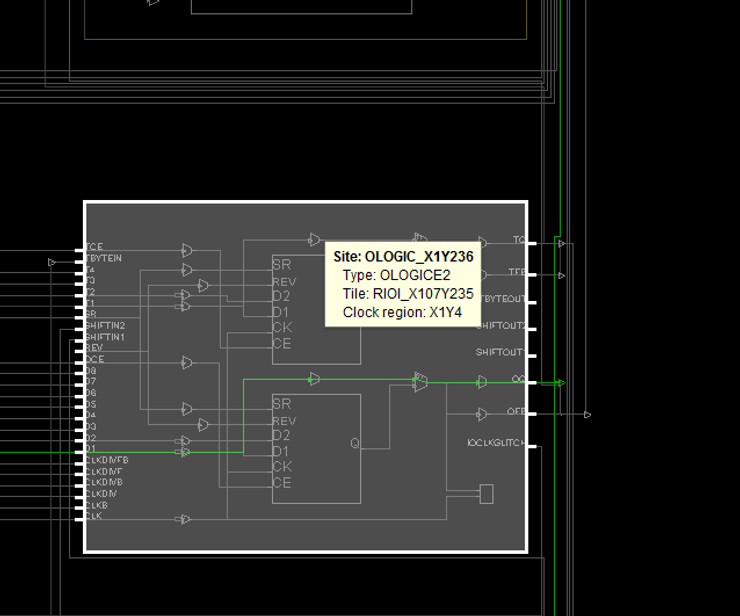The image size is (740, 616).
Task: Select the CLK input pin
Action: [79, 516]
